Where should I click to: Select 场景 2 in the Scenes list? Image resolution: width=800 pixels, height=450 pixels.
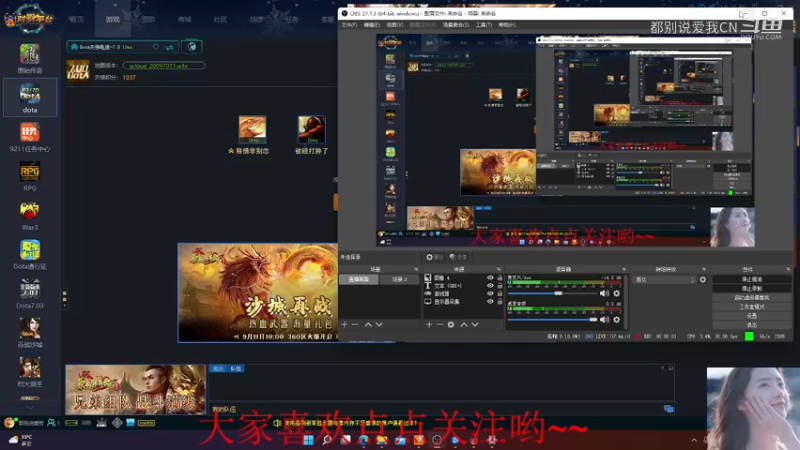[399, 280]
